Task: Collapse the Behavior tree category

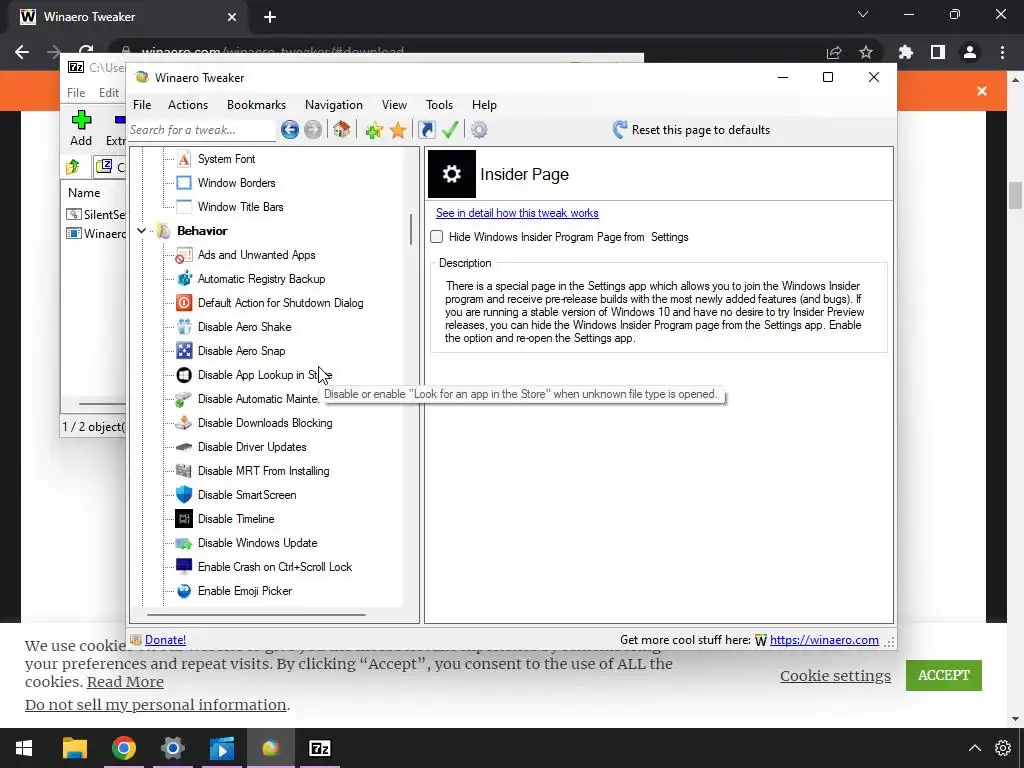Action: click(x=141, y=231)
